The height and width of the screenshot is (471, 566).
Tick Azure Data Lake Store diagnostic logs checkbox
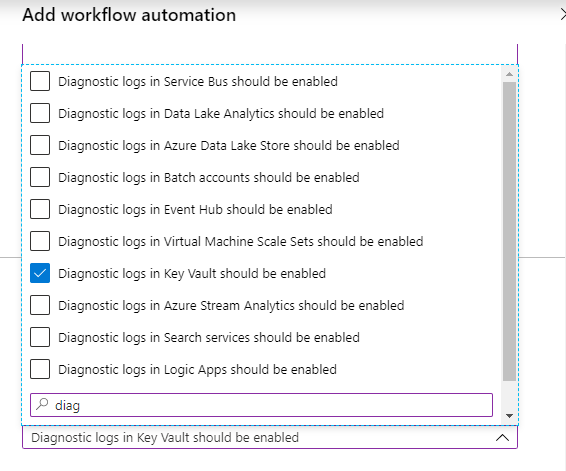point(40,145)
